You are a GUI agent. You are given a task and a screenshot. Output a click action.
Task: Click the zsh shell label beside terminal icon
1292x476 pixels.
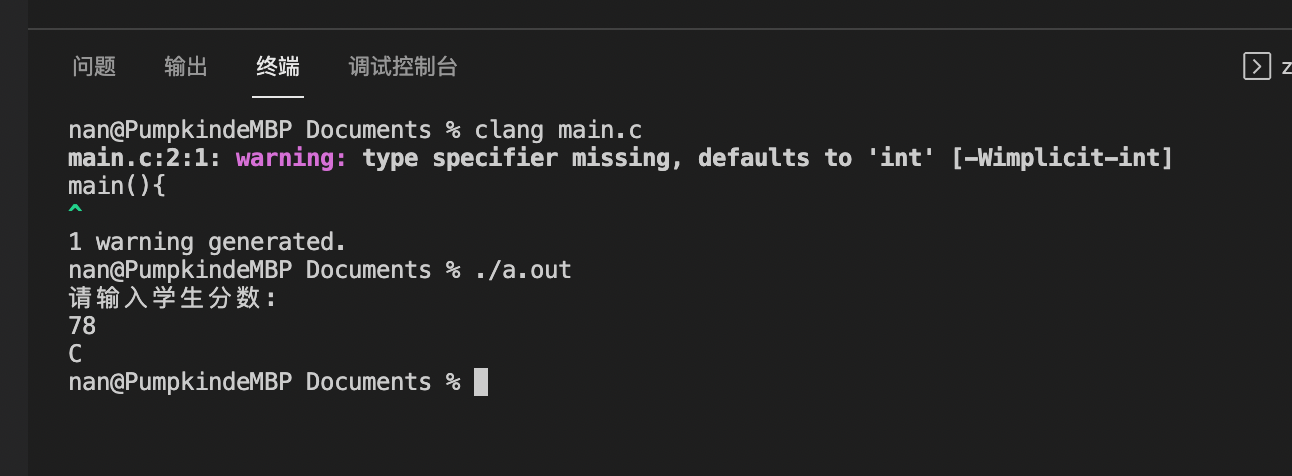point(1286,67)
